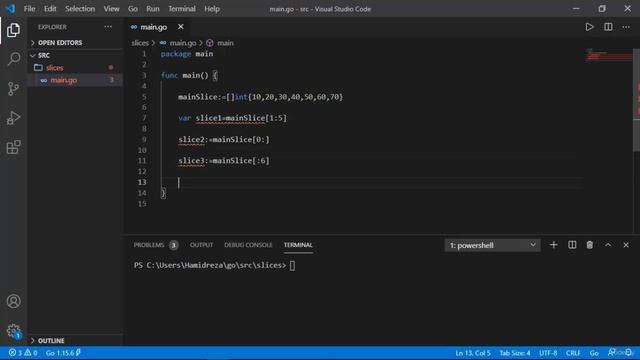Open Run and Debug view
This screenshot has height=360, width=640.
click(13, 118)
